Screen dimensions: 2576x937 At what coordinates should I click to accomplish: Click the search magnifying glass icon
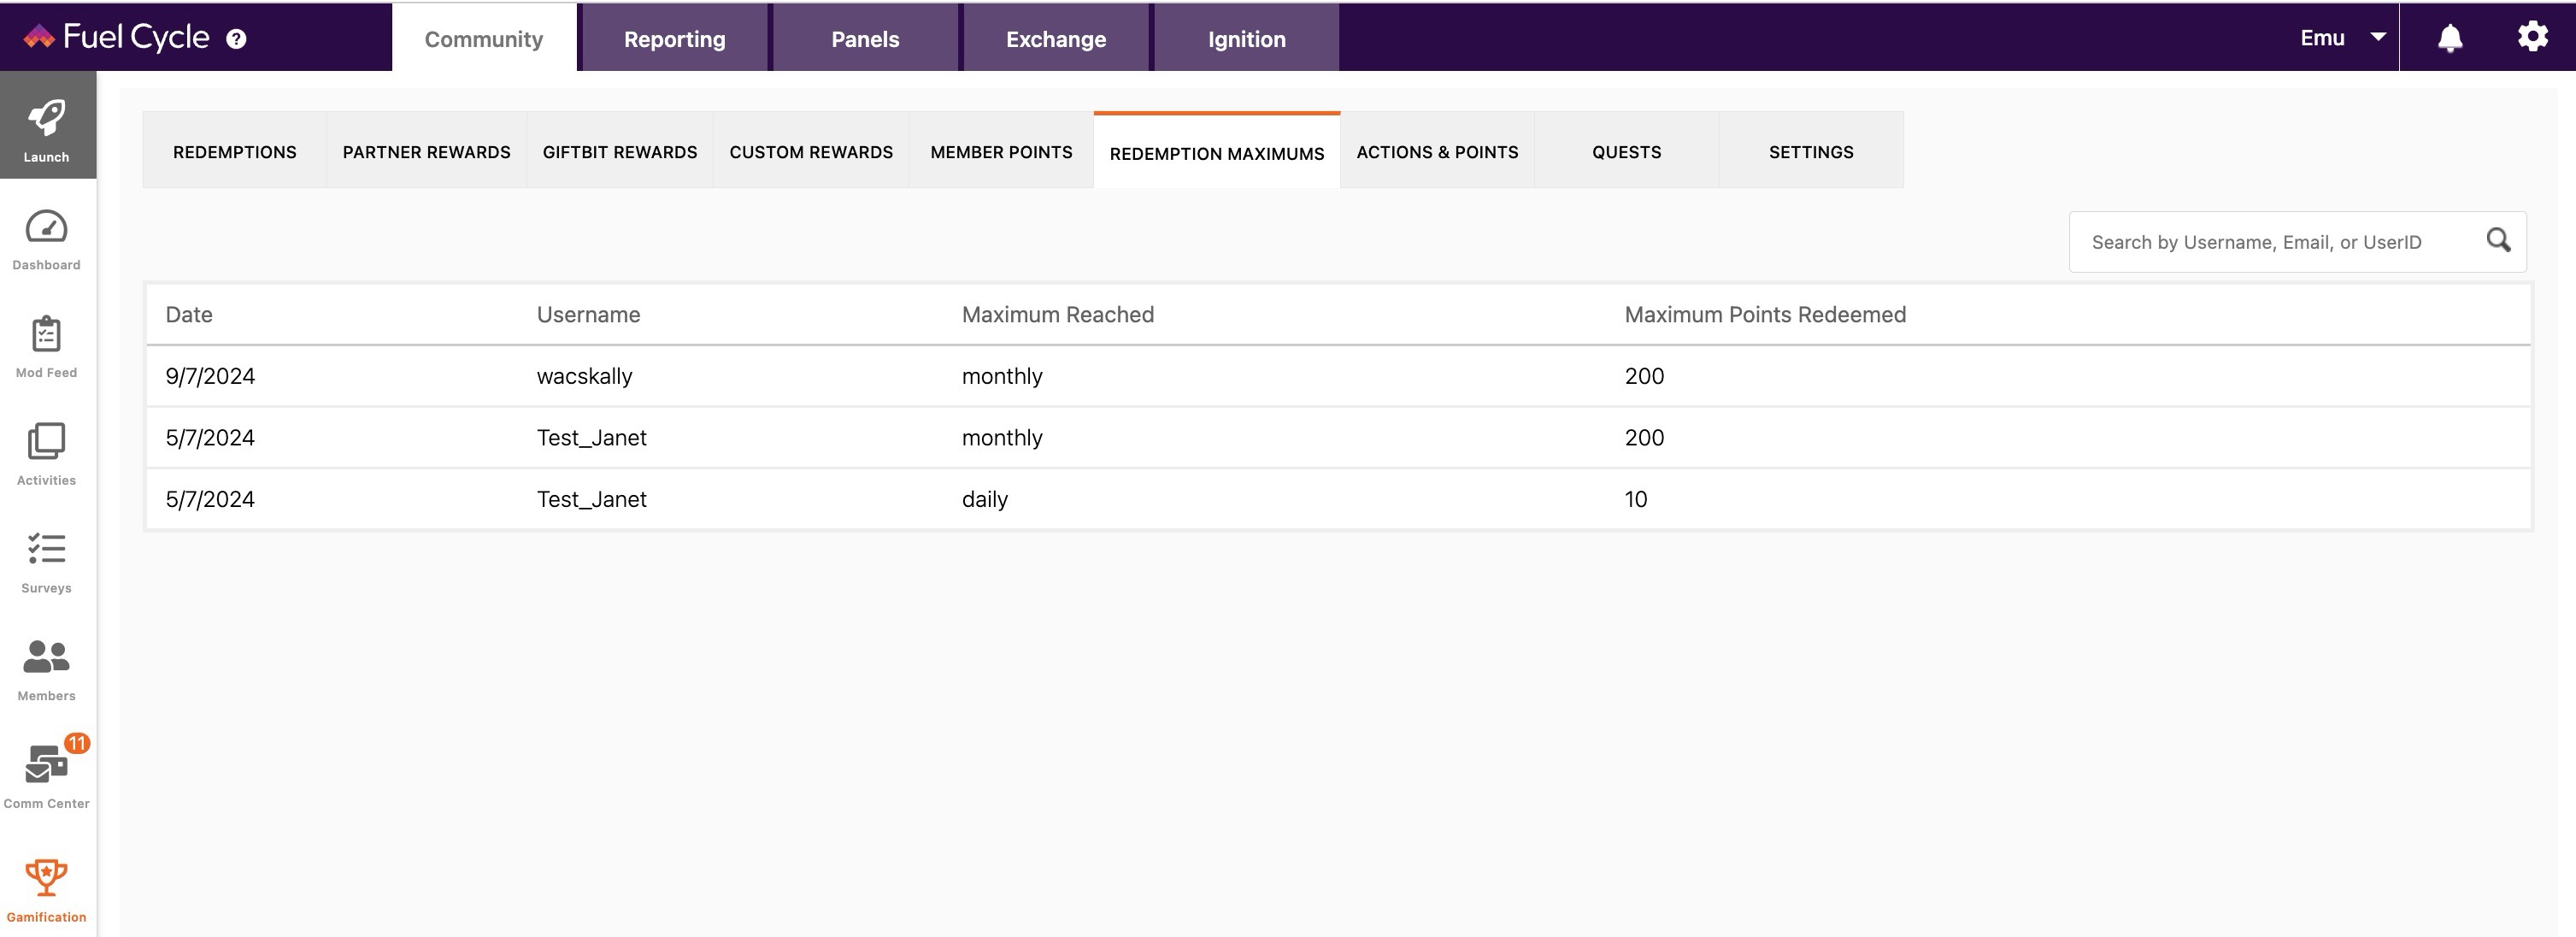point(2498,240)
